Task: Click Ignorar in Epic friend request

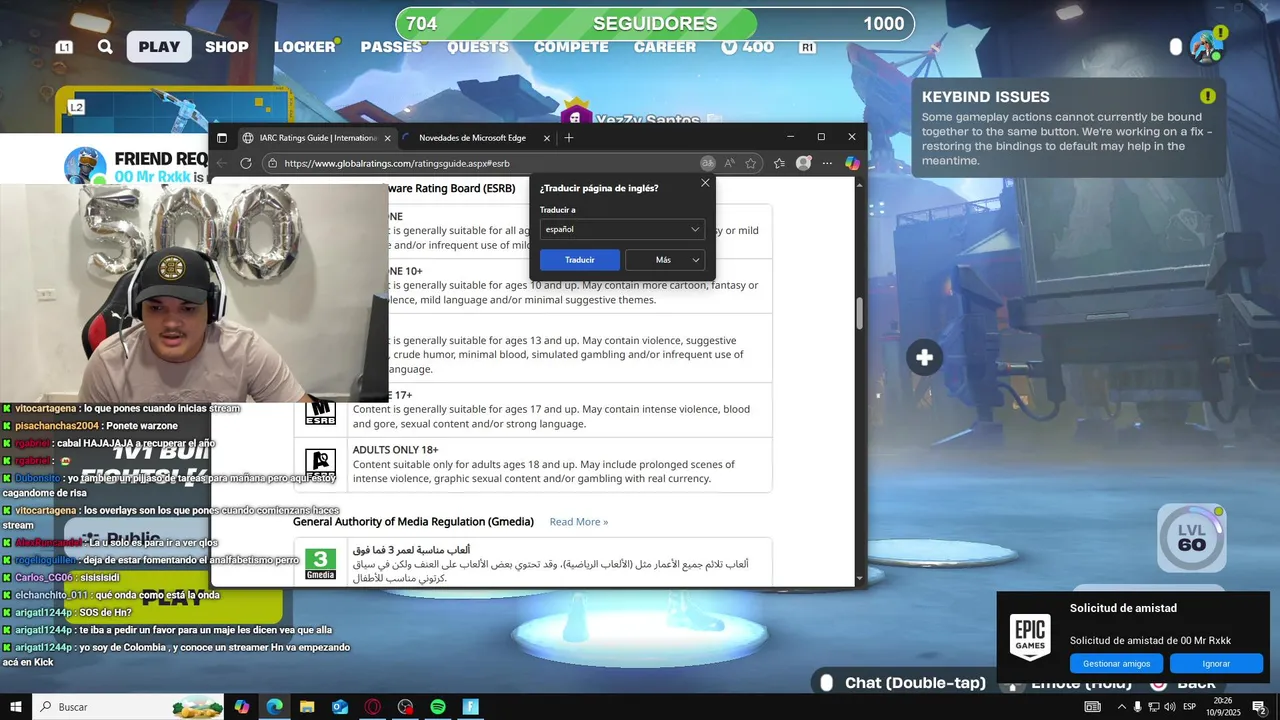Action: pos(1216,664)
